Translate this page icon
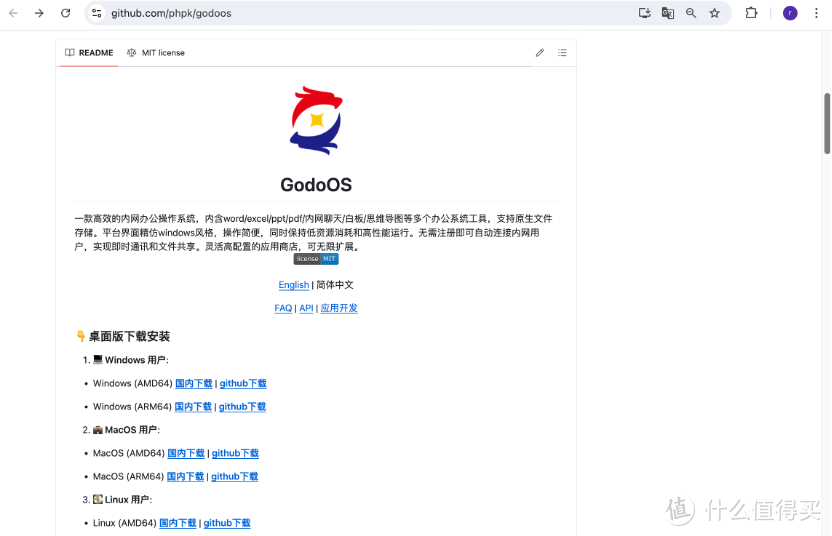The width and height of the screenshot is (832, 536). point(668,13)
